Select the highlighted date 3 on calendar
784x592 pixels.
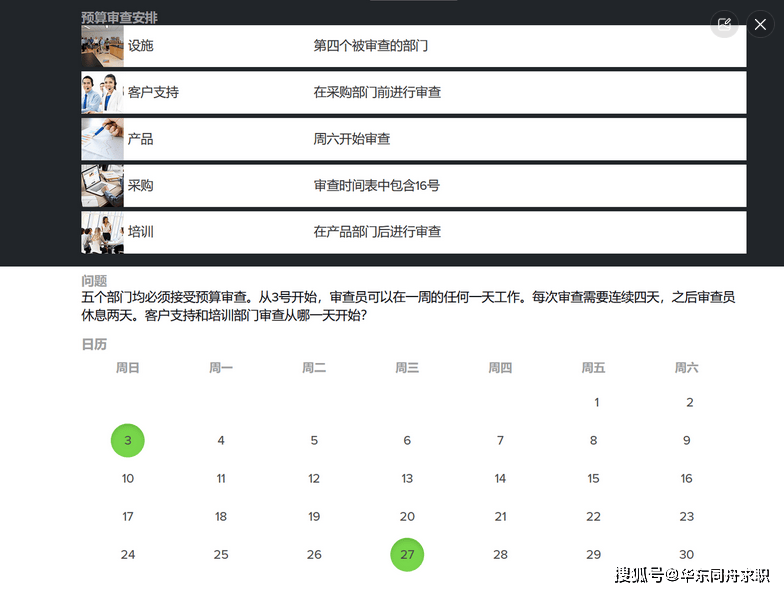[128, 440]
